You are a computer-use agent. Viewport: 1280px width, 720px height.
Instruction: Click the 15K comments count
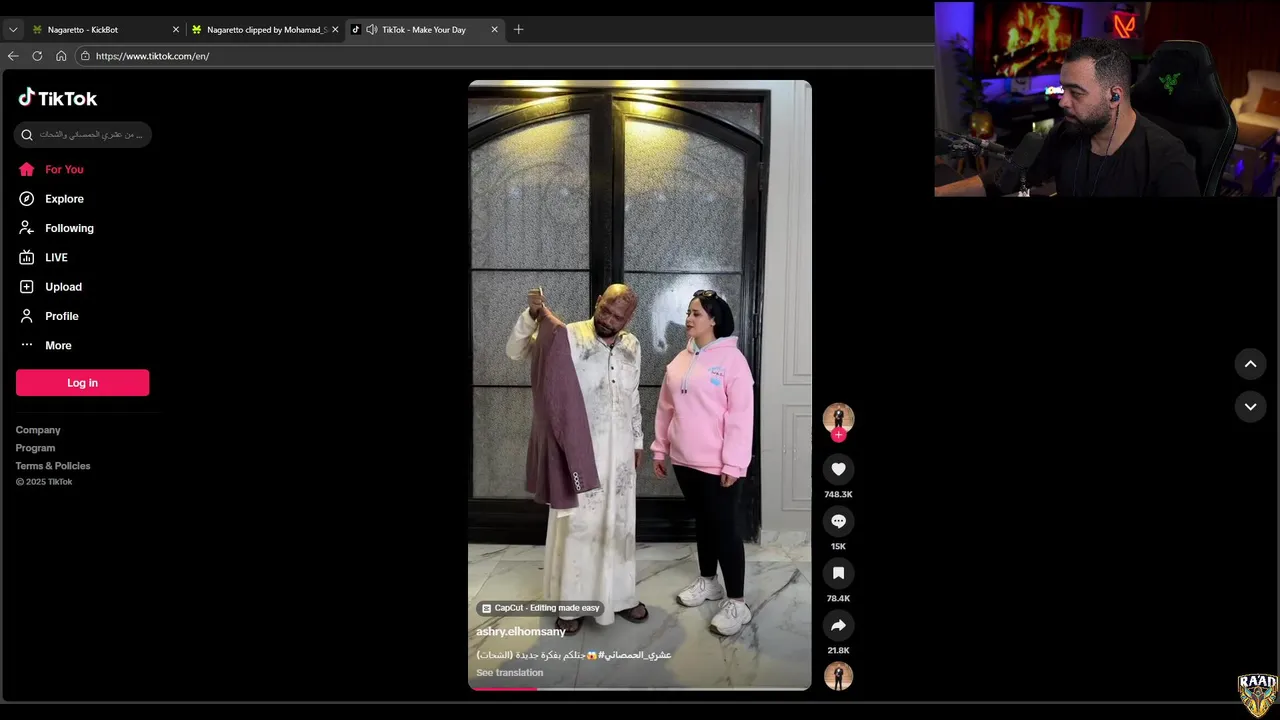[x=838, y=547]
